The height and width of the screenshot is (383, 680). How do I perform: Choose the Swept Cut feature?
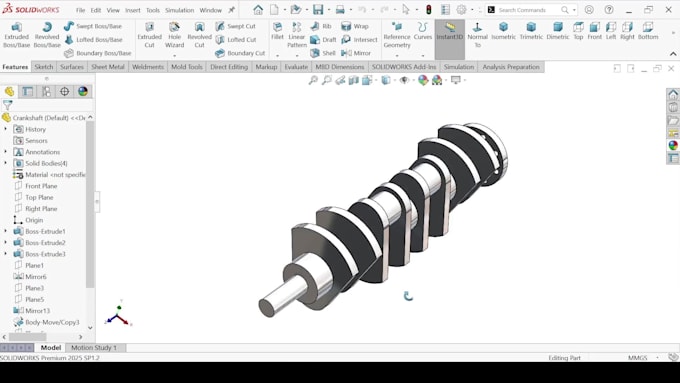pos(235,26)
